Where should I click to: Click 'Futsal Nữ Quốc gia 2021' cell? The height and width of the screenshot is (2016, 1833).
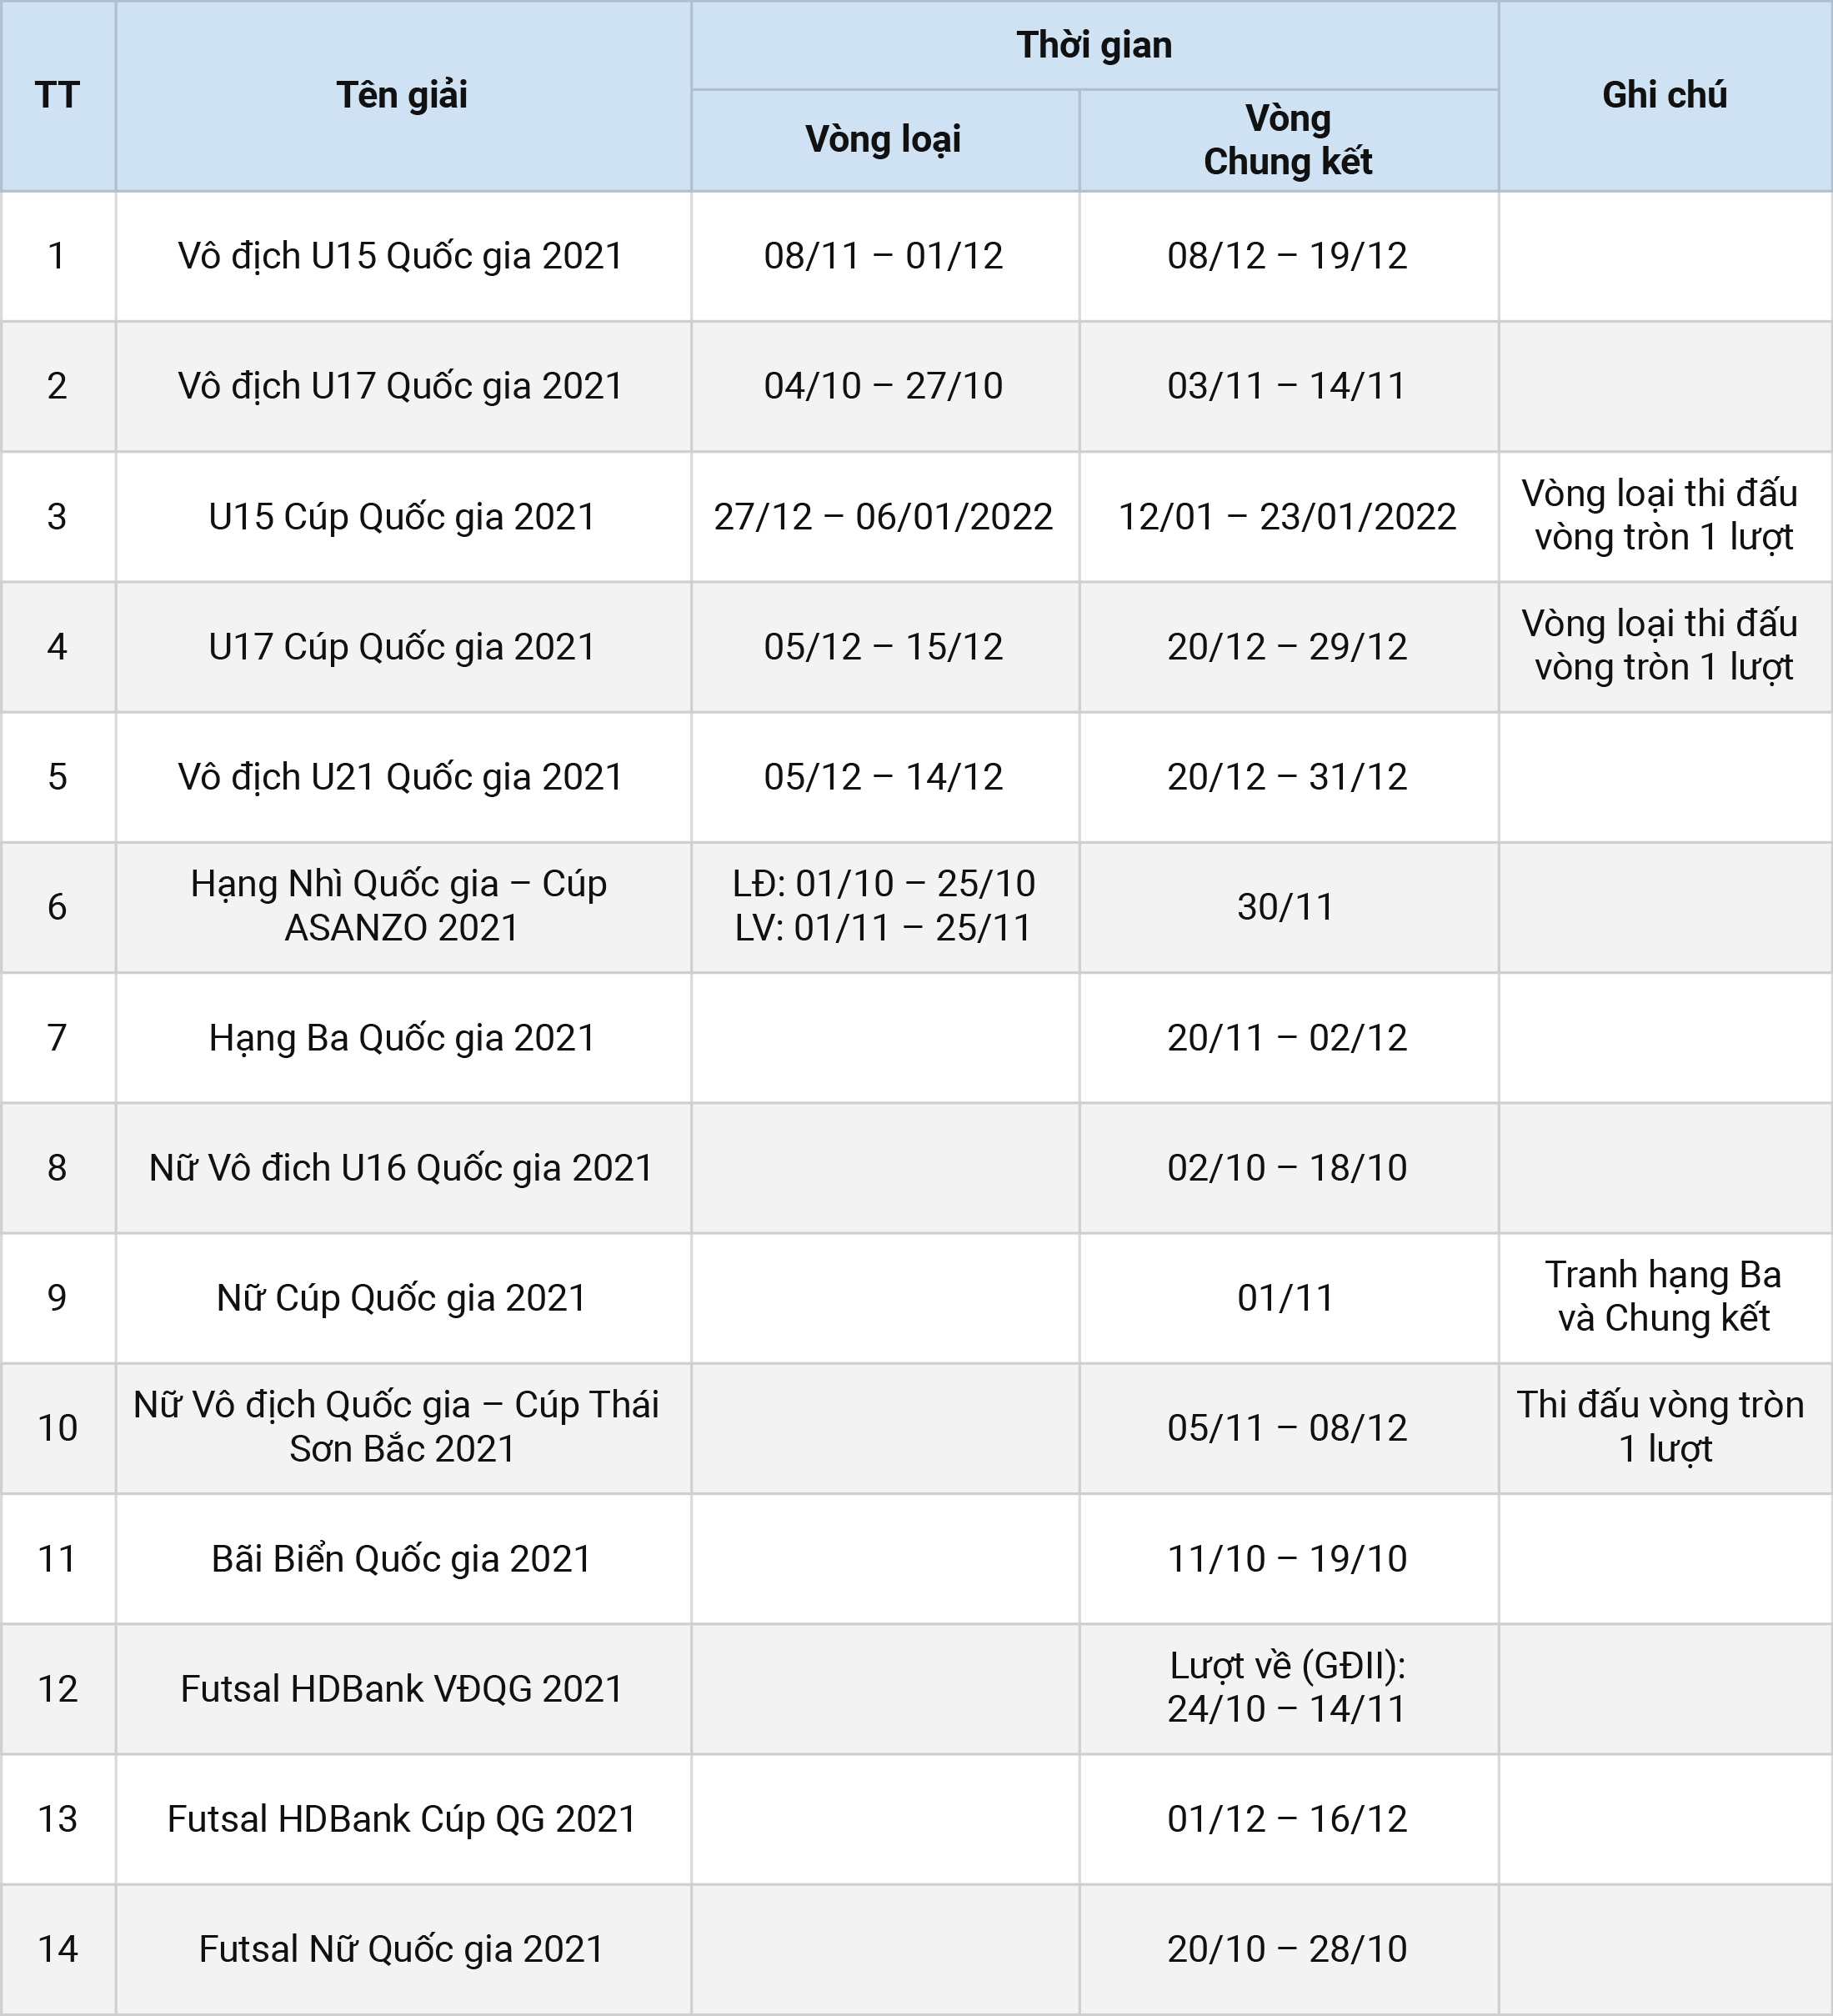click(x=402, y=1949)
